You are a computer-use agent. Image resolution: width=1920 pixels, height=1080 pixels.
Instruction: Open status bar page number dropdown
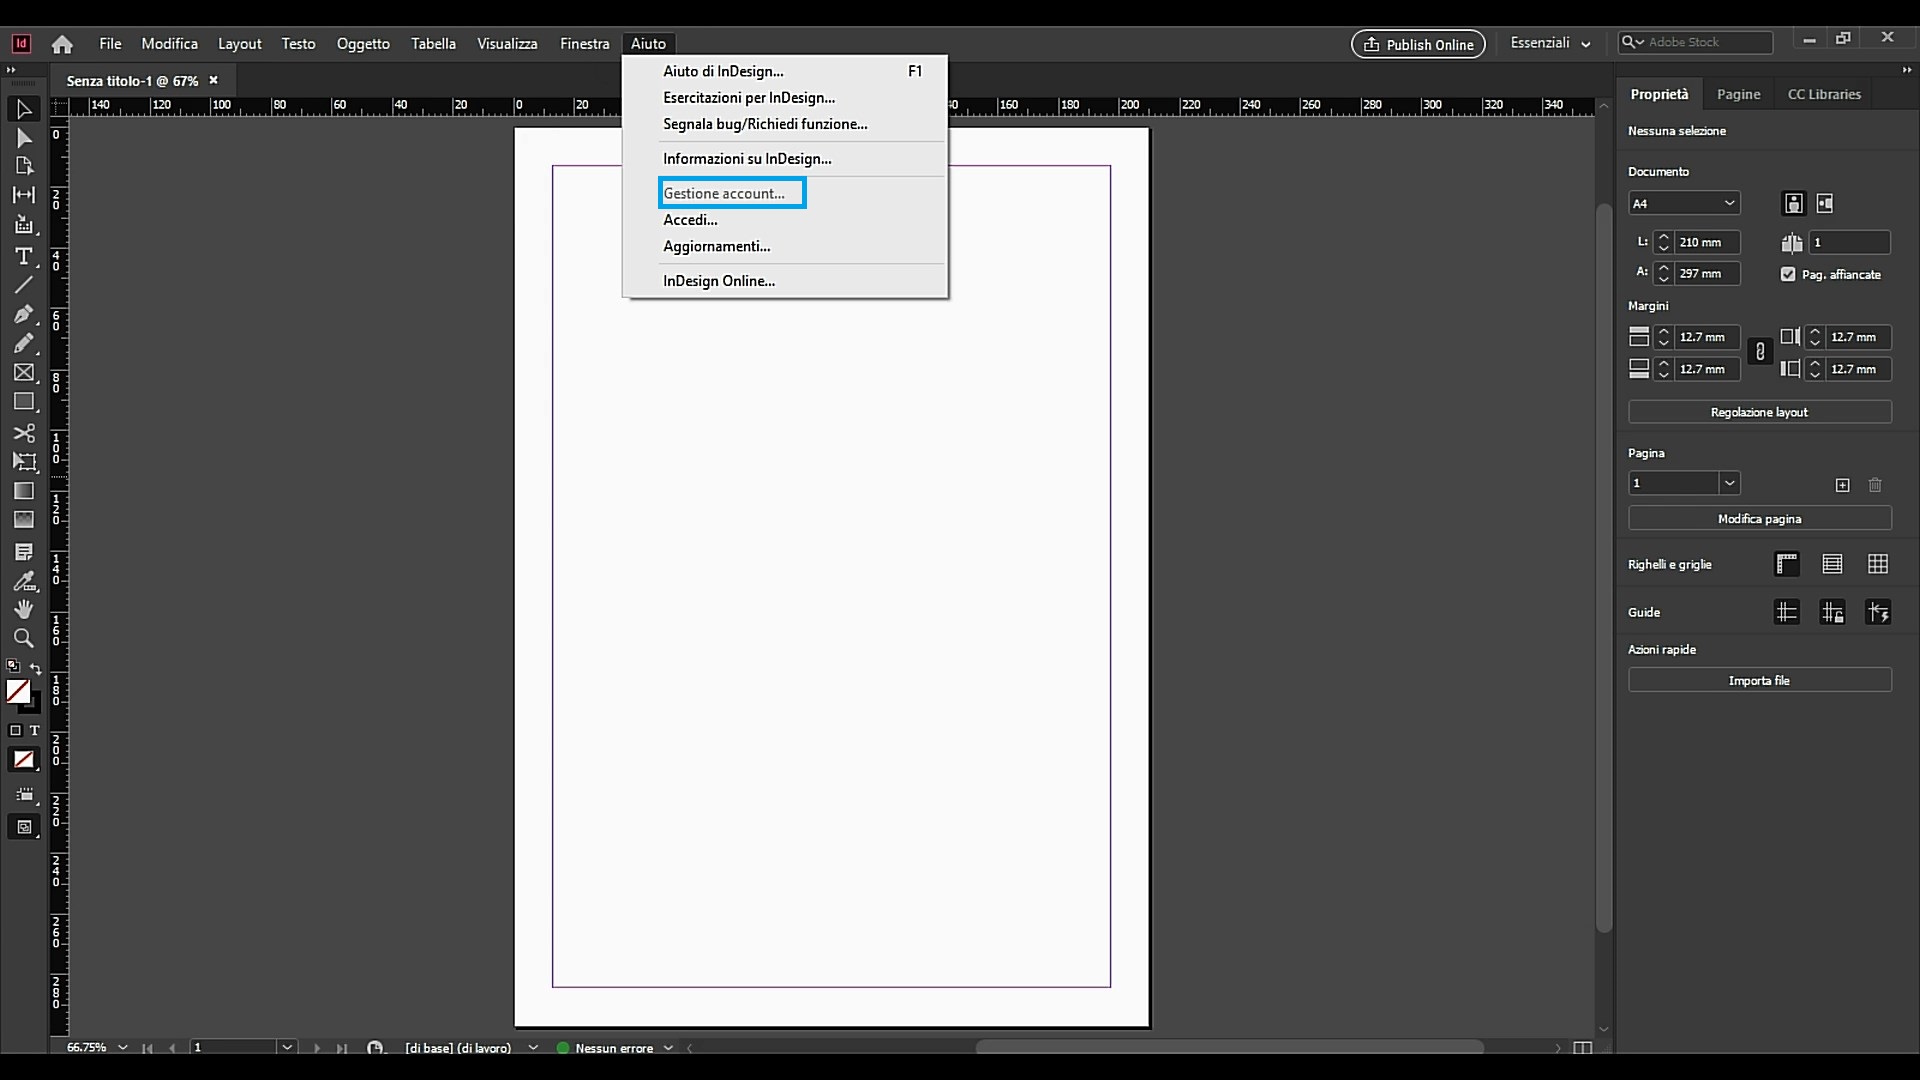click(287, 1047)
